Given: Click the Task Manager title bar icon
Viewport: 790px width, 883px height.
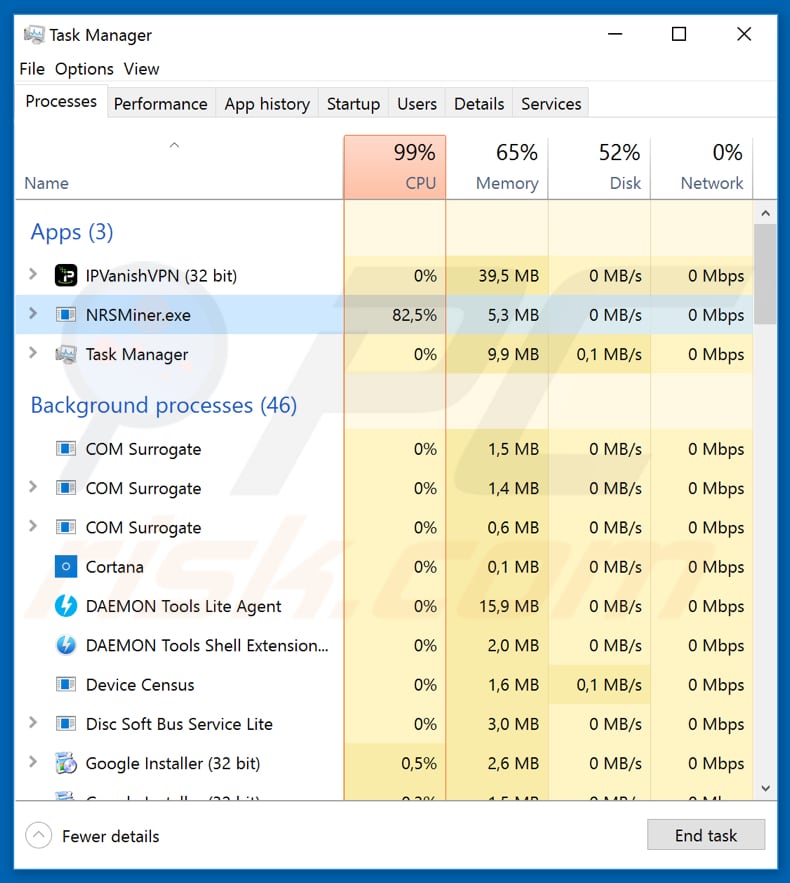Looking at the screenshot, I should point(34,35).
